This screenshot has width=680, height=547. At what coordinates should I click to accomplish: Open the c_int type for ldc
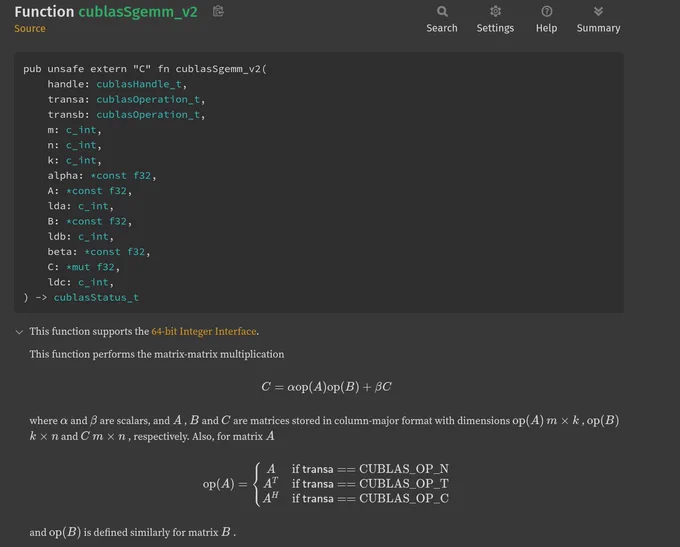tap(93, 282)
